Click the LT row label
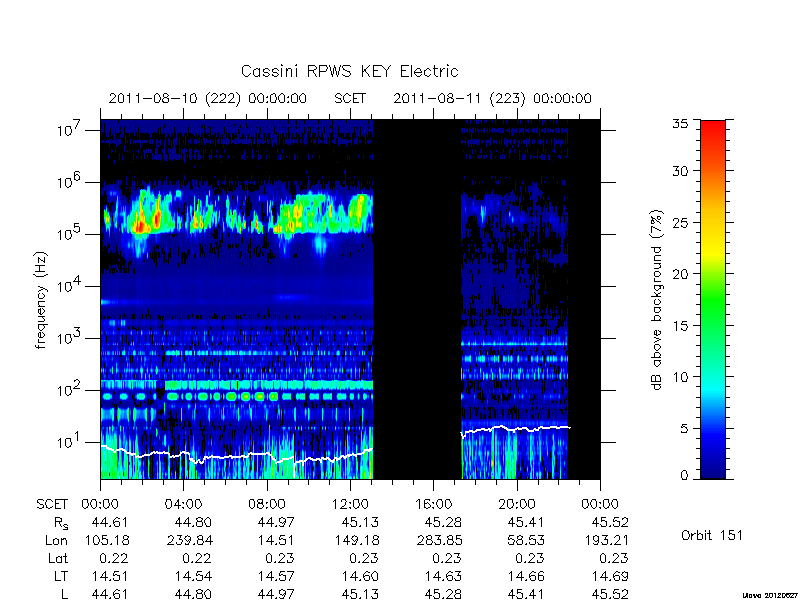This screenshot has height=600, width=800. 61,576
